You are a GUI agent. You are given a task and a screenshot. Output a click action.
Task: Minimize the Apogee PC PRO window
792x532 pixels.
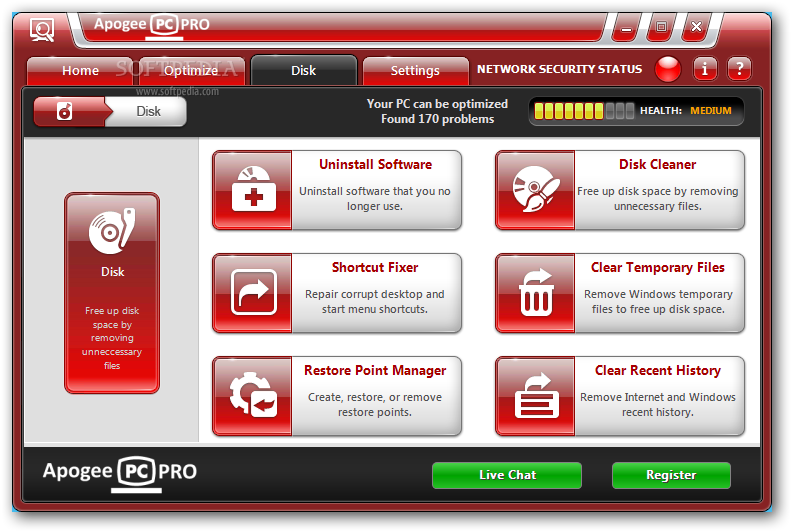pos(626,28)
